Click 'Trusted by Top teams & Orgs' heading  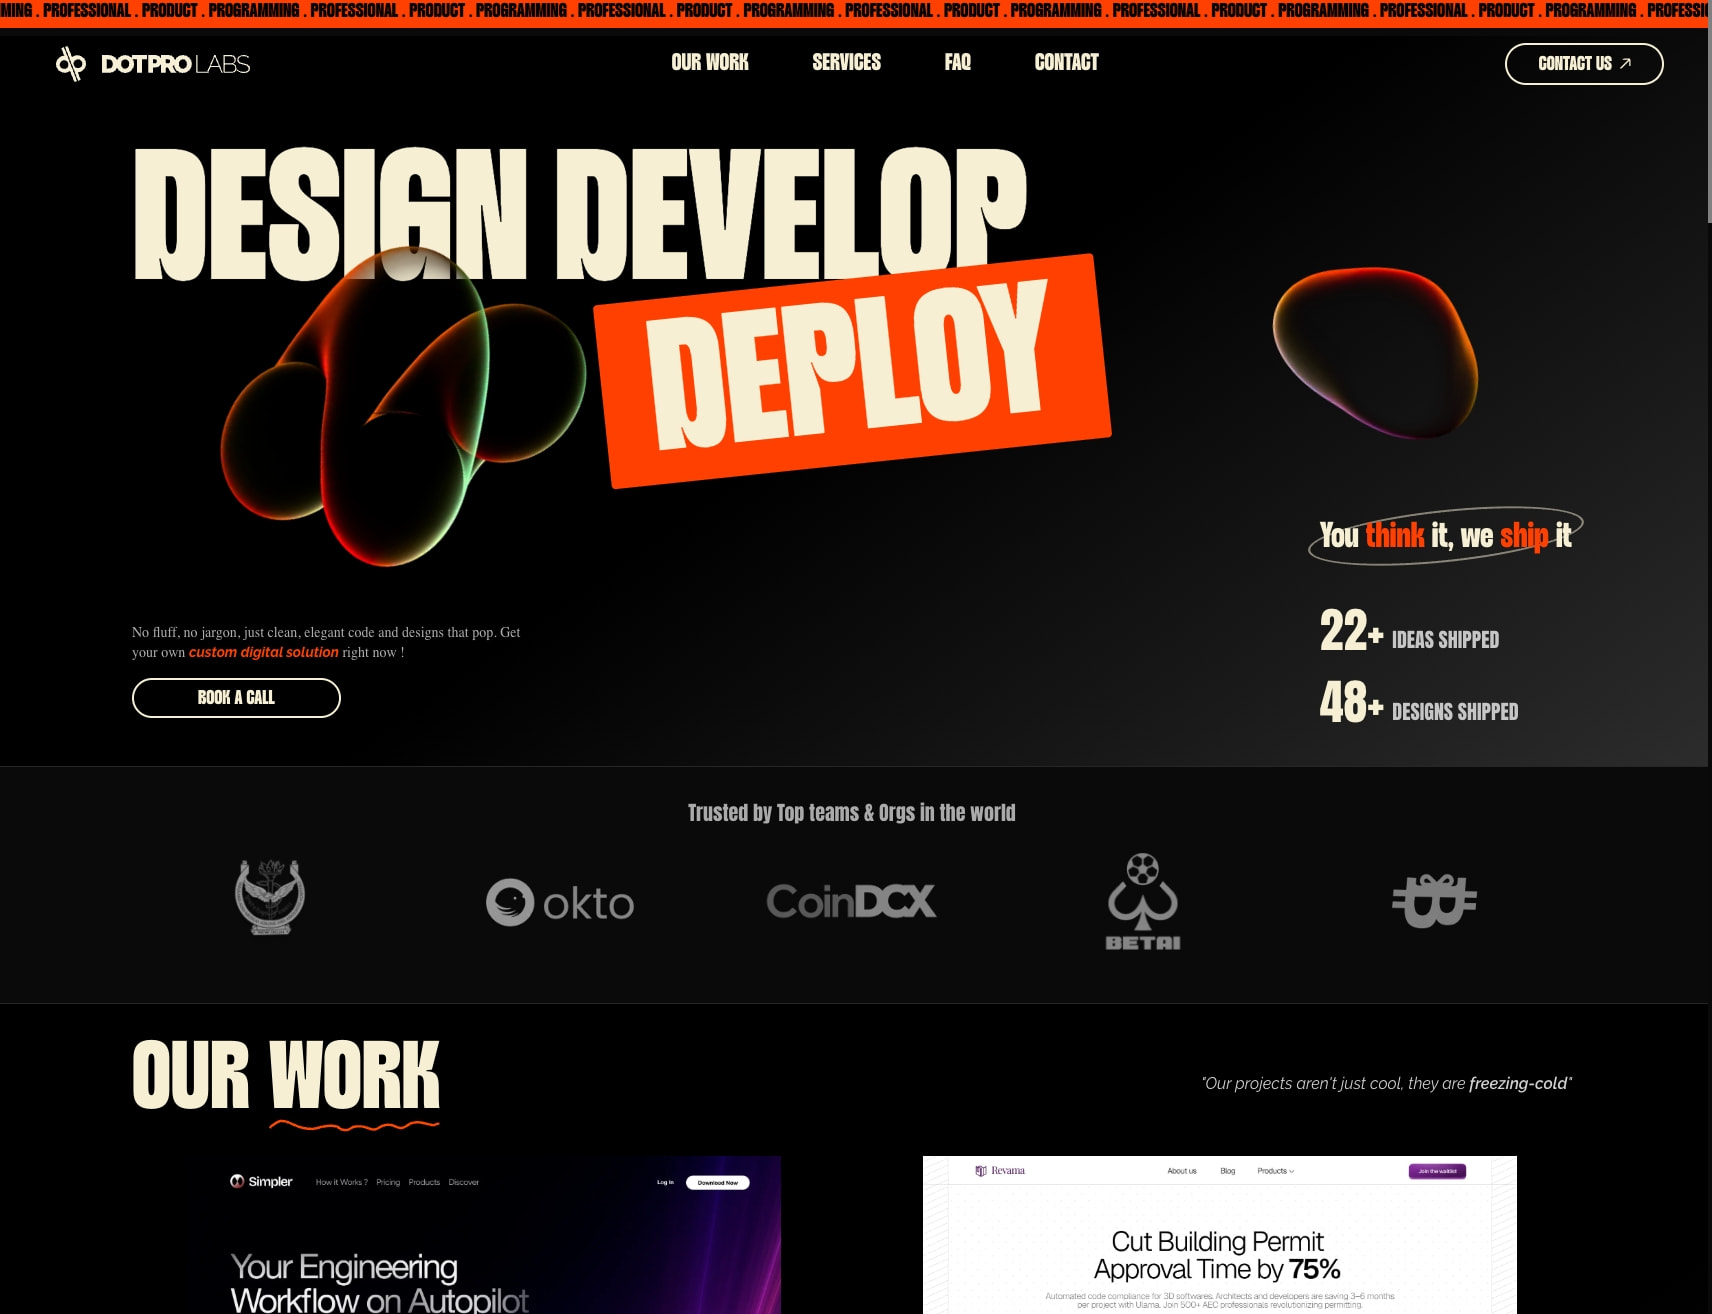click(851, 813)
